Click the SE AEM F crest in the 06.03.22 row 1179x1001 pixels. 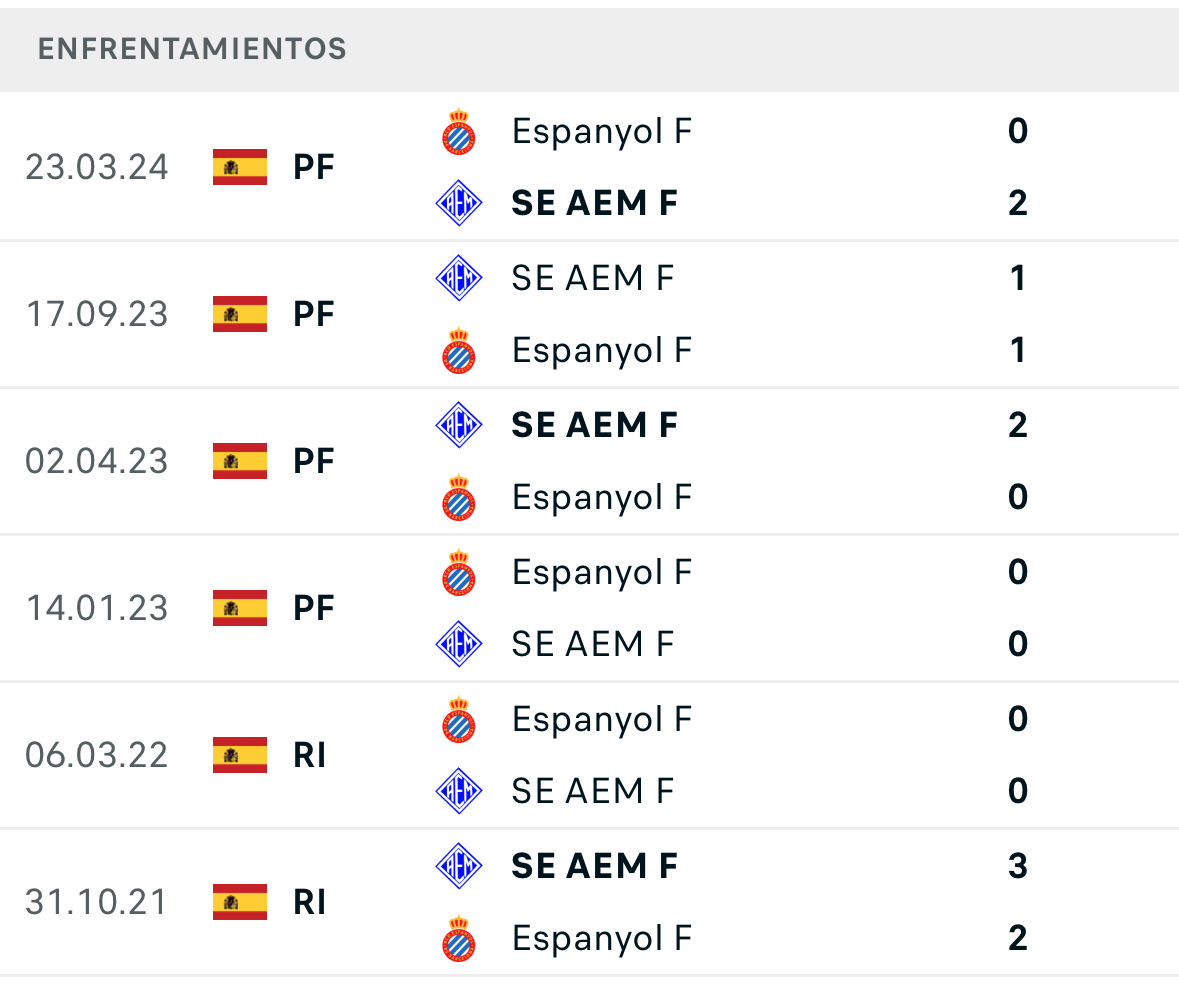(458, 791)
